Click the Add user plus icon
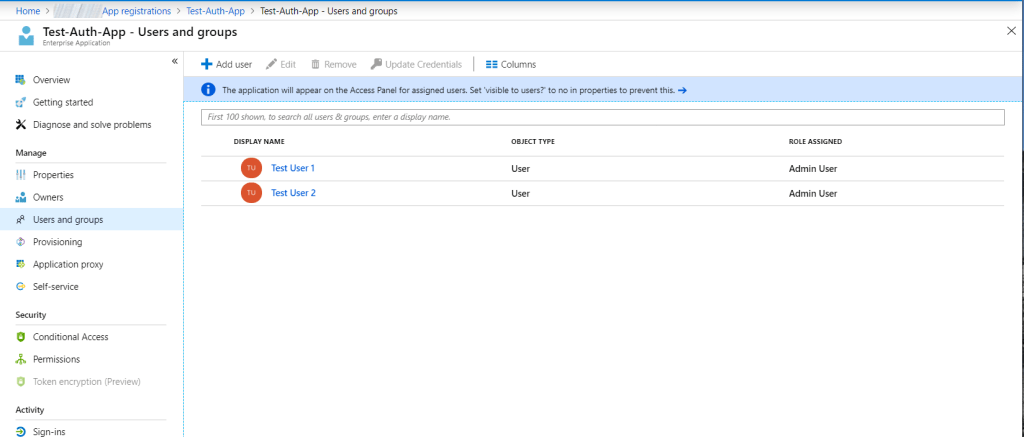 [207, 64]
